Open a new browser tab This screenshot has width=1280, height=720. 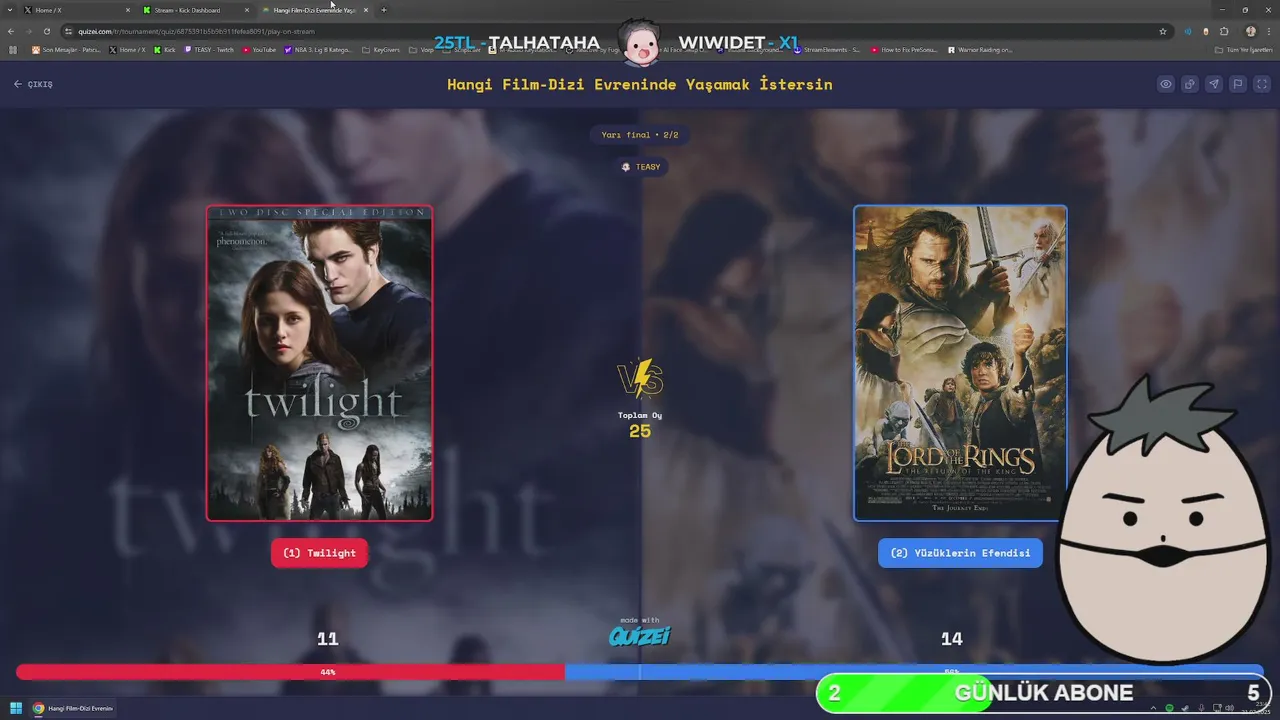pos(384,10)
